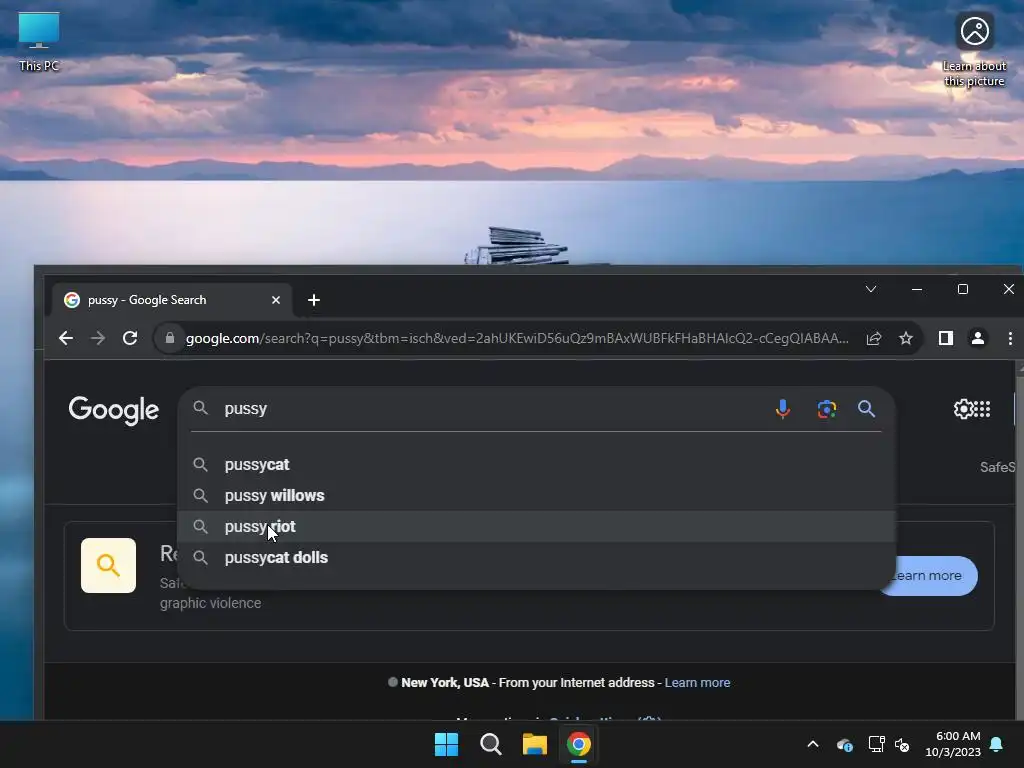
Task: Select the Google Search browser tab
Action: [x=173, y=300]
